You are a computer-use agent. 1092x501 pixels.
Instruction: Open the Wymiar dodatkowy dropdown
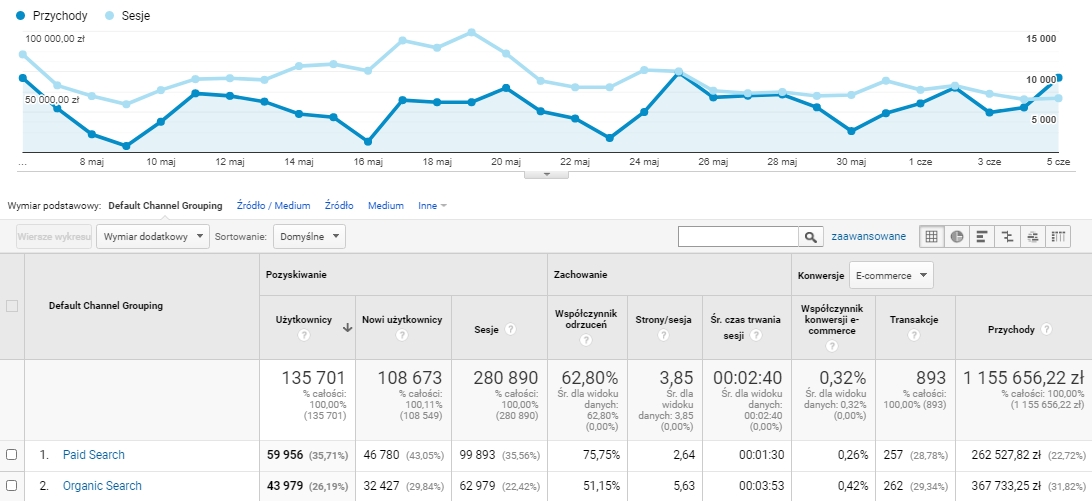[x=153, y=237]
